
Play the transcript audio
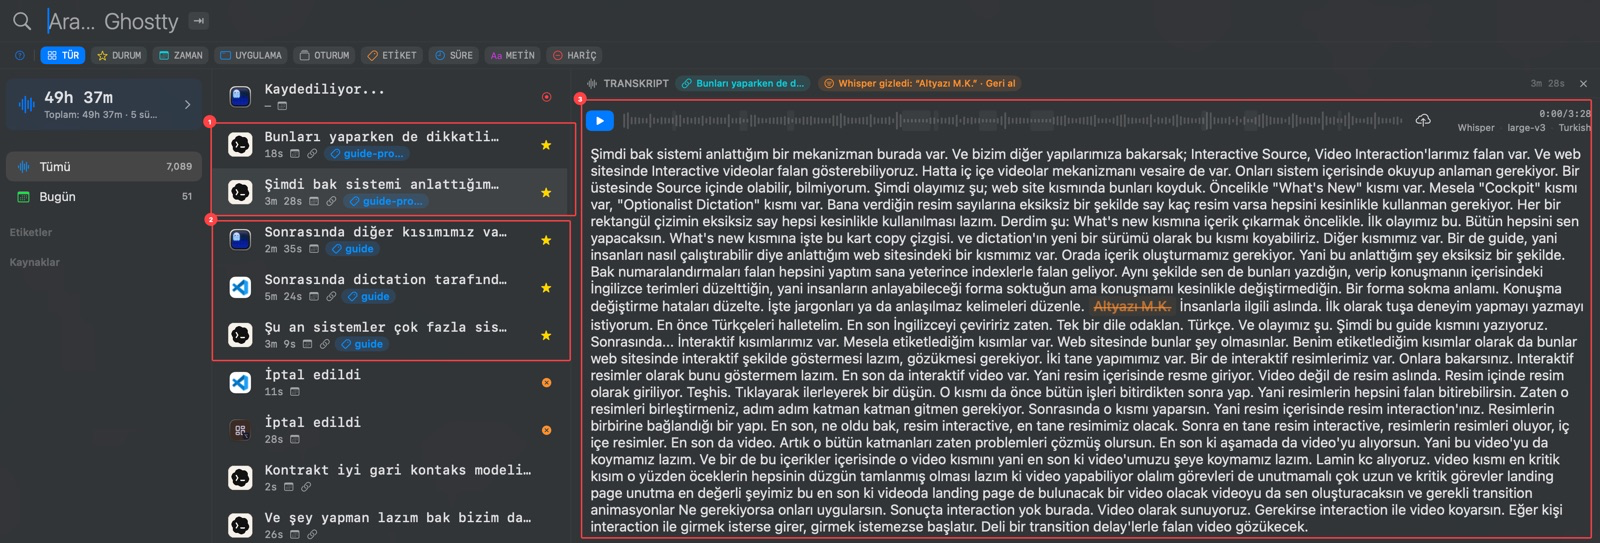(599, 121)
